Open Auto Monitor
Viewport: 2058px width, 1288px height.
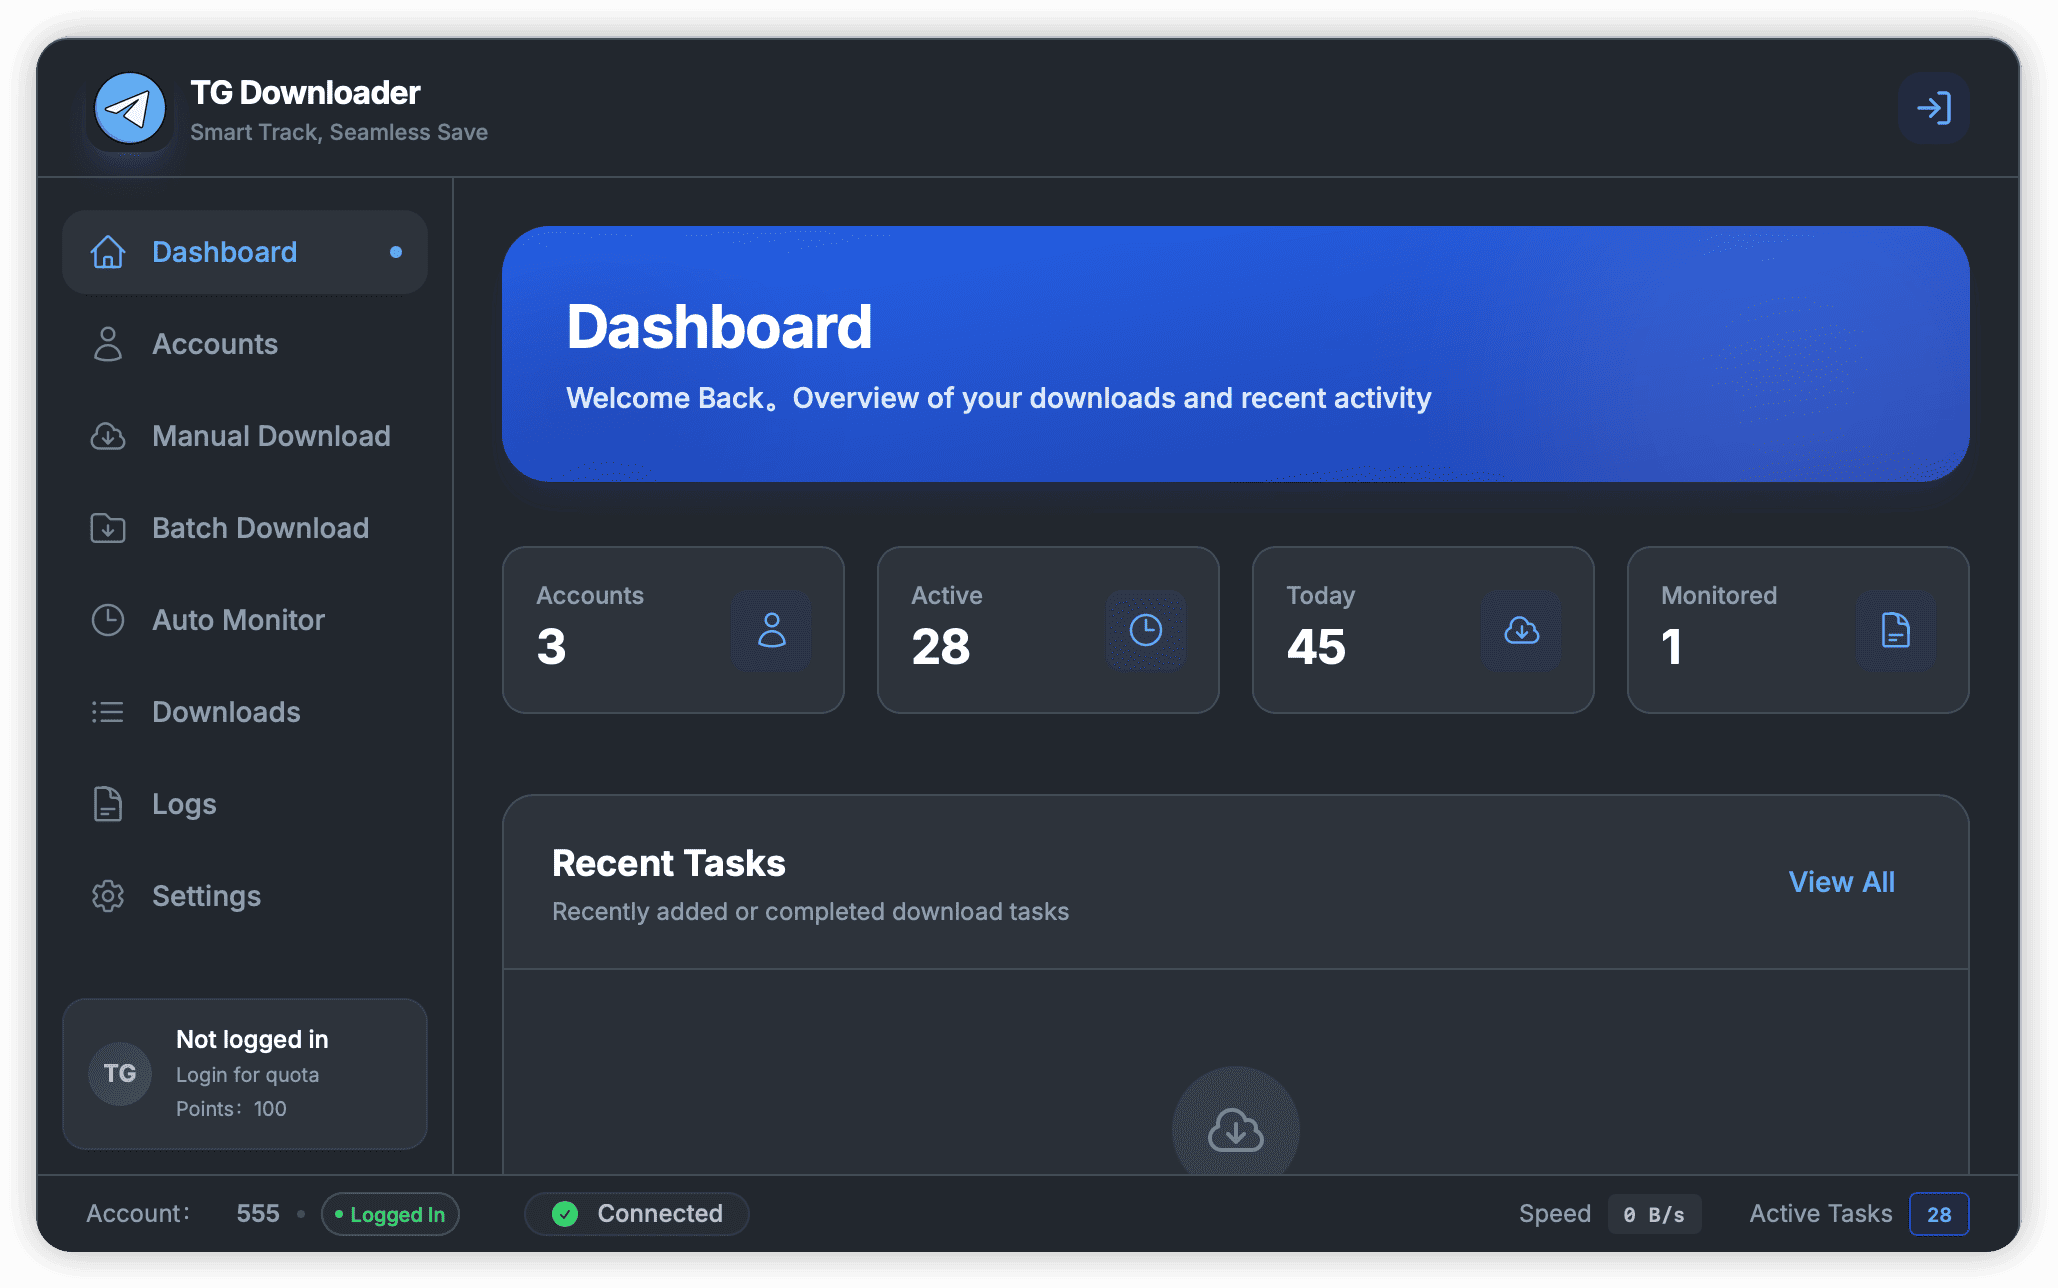(238, 620)
